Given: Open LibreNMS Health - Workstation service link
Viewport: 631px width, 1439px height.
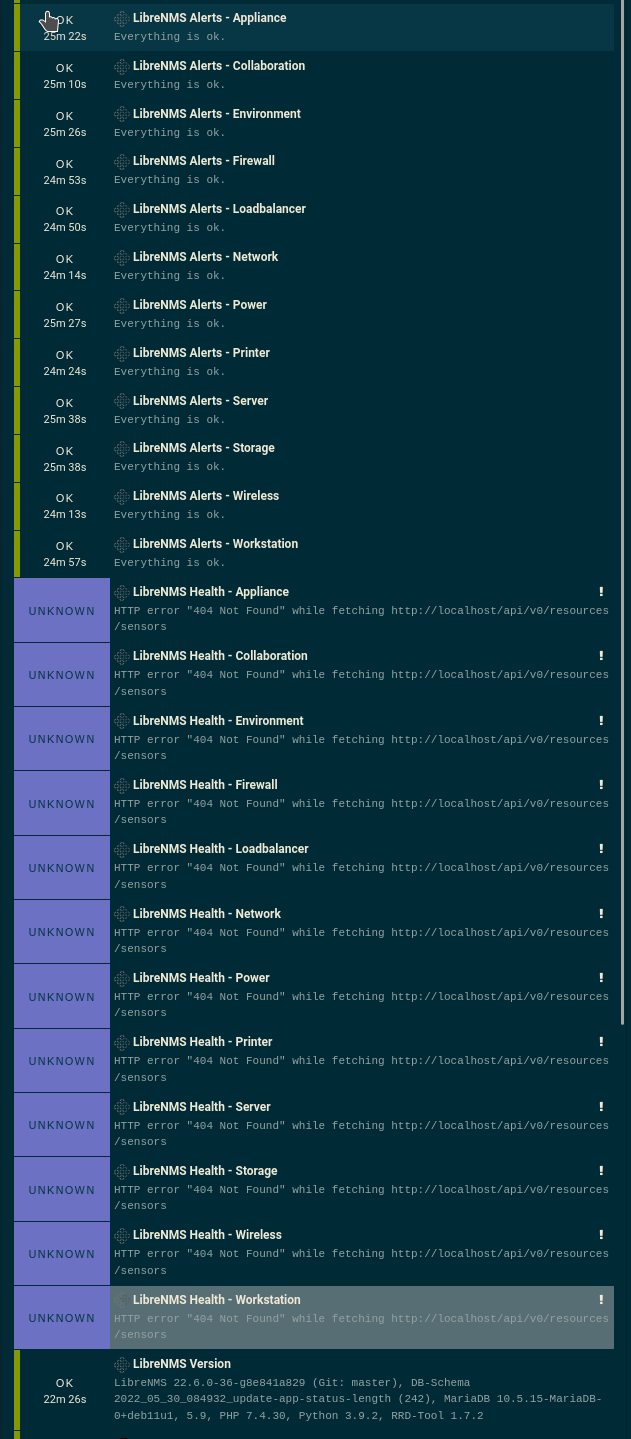Looking at the screenshot, I should pyautogui.click(x=216, y=1300).
